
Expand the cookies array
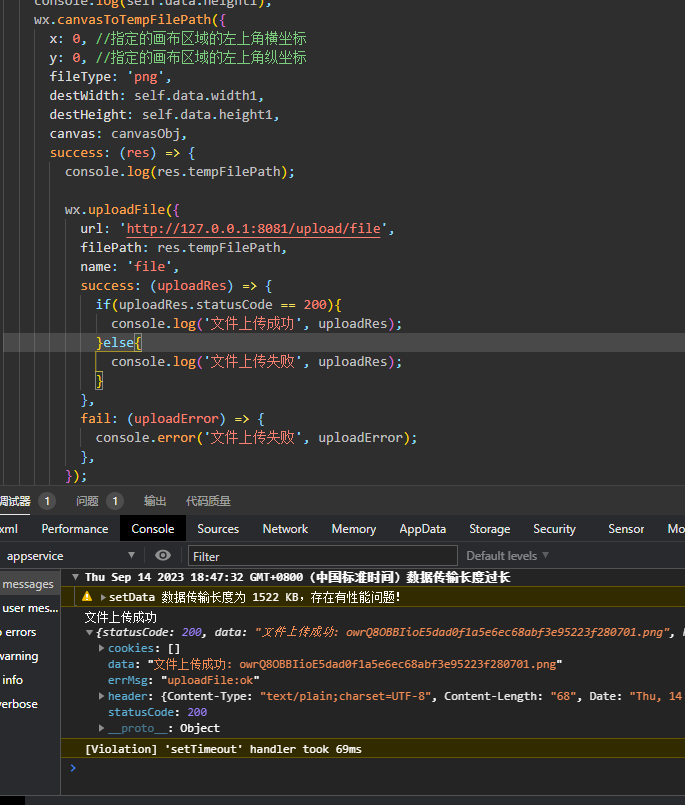102,648
